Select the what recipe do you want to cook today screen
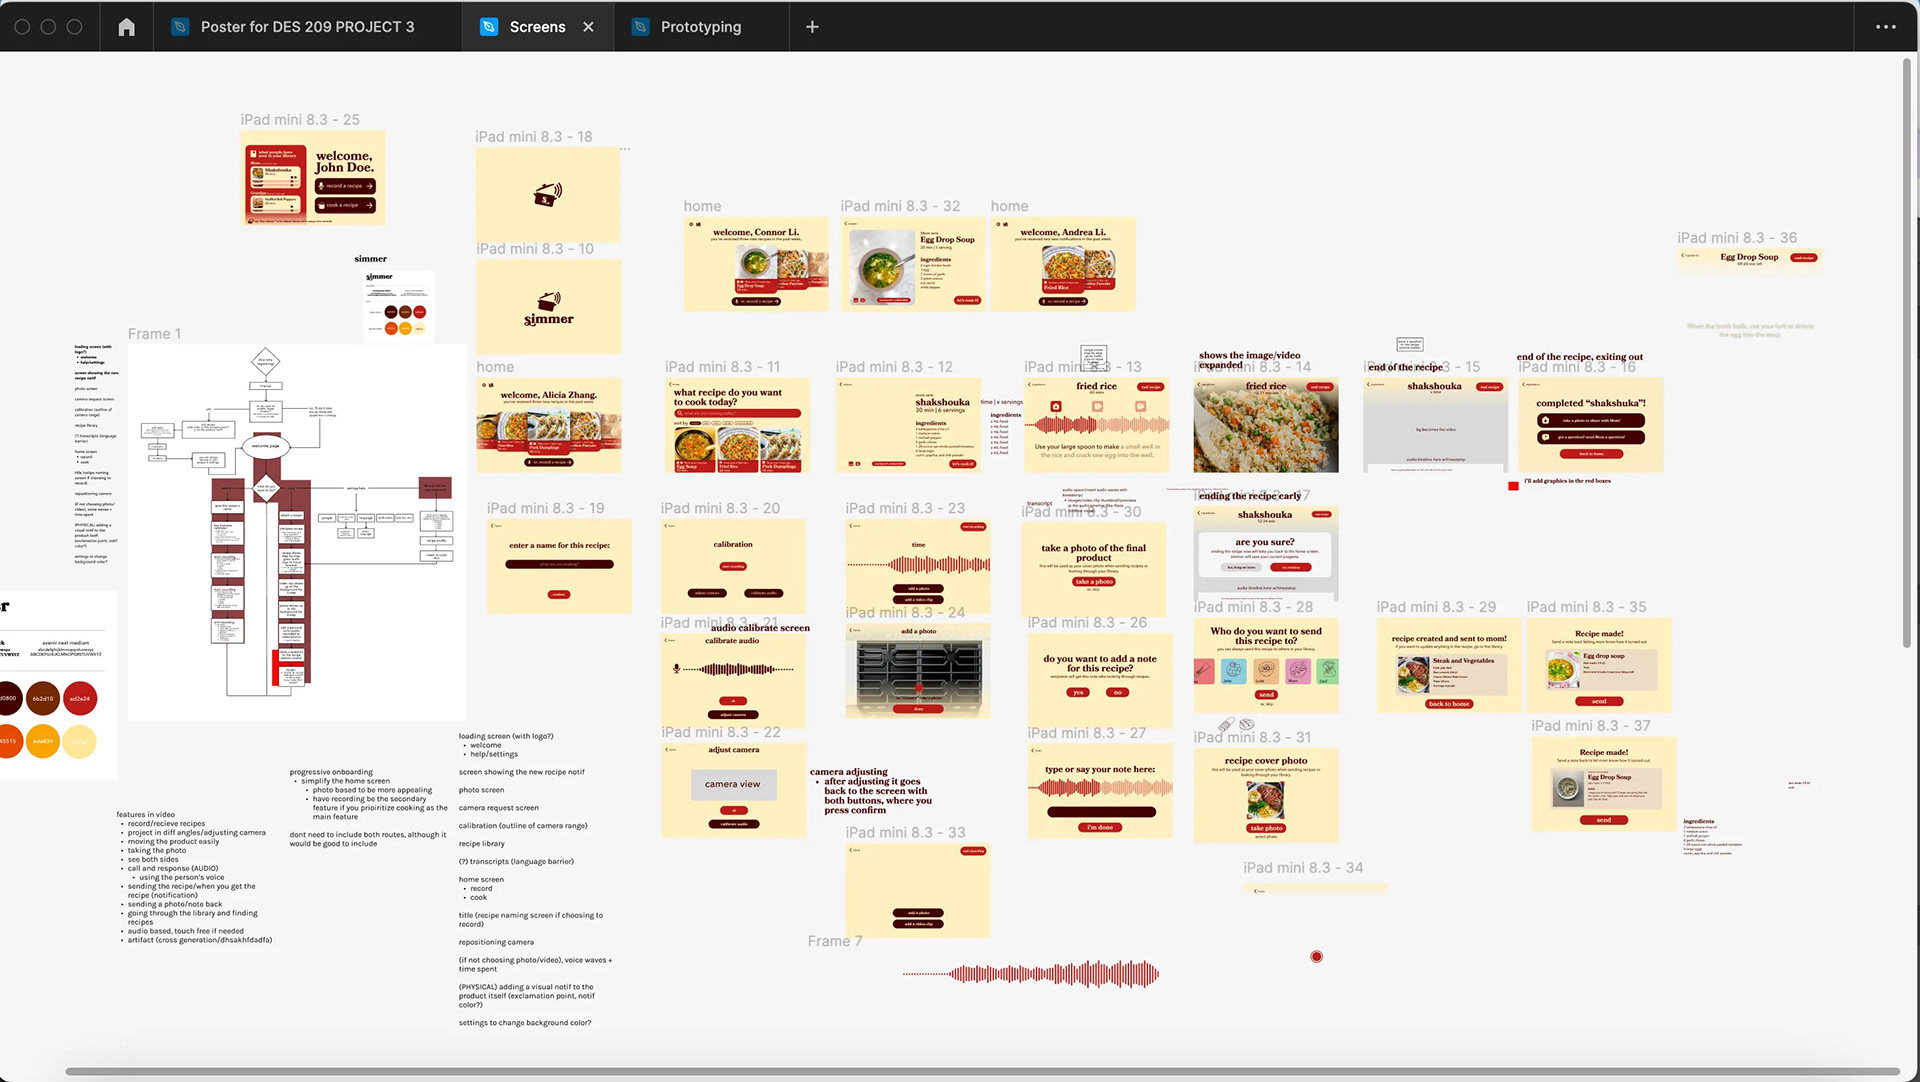The image size is (1920, 1082). (x=737, y=425)
